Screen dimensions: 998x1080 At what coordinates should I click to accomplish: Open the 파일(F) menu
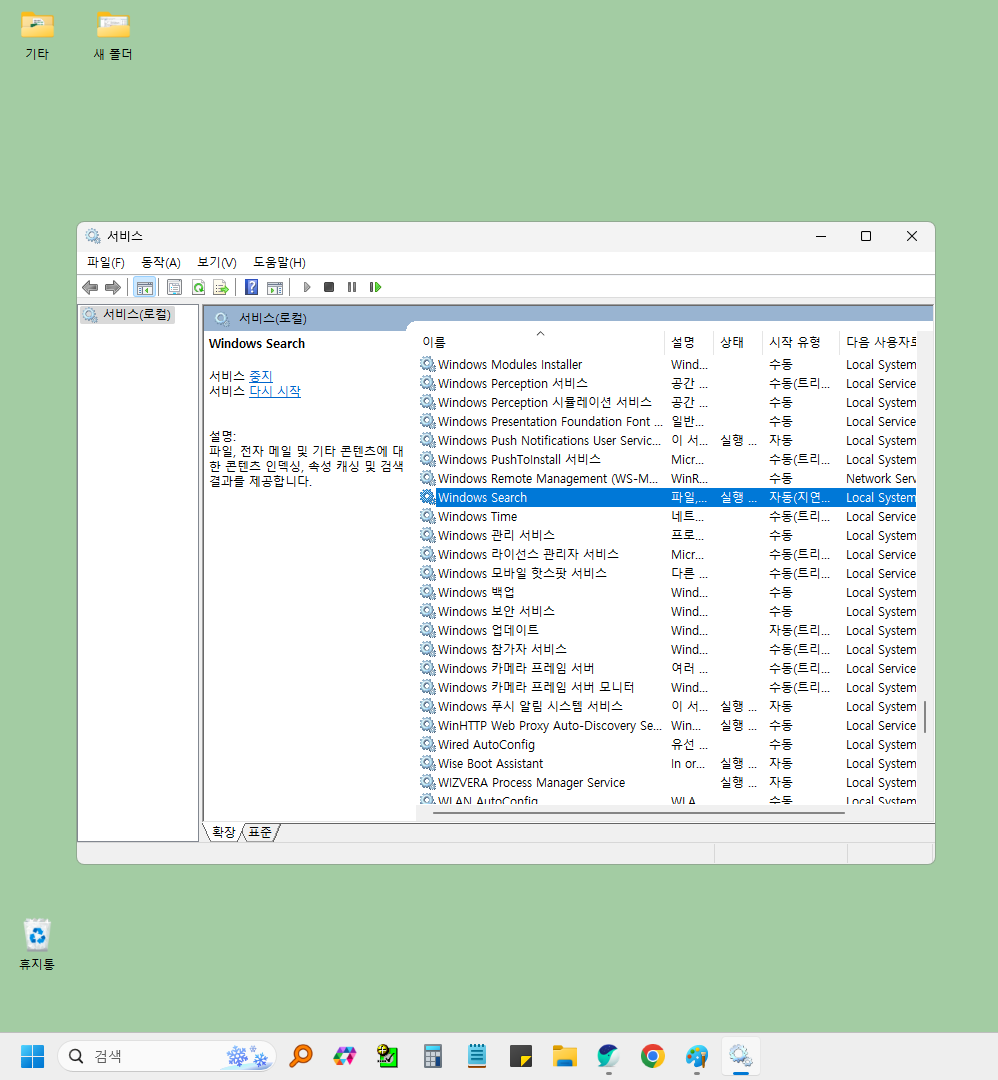tap(105, 262)
